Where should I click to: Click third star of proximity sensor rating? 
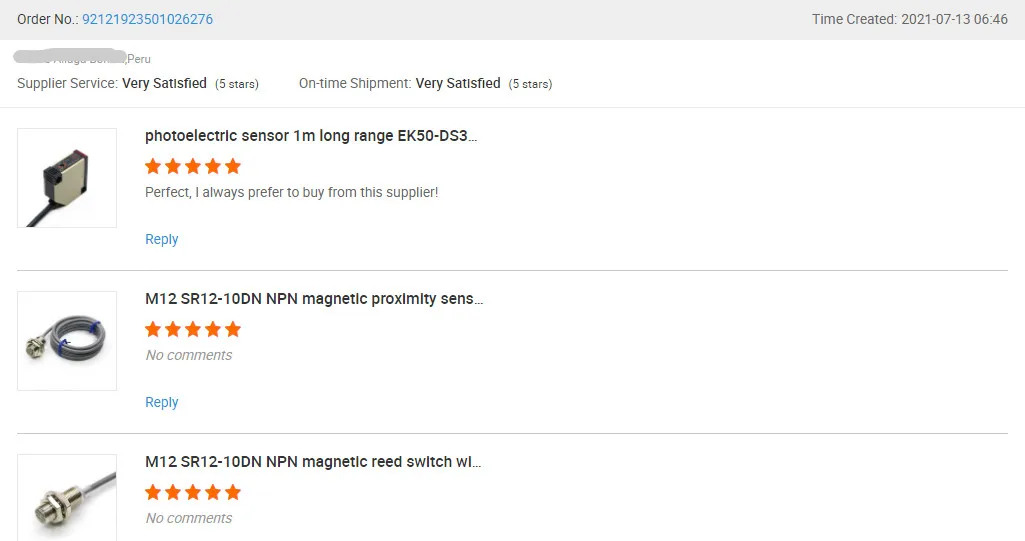click(193, 329)
